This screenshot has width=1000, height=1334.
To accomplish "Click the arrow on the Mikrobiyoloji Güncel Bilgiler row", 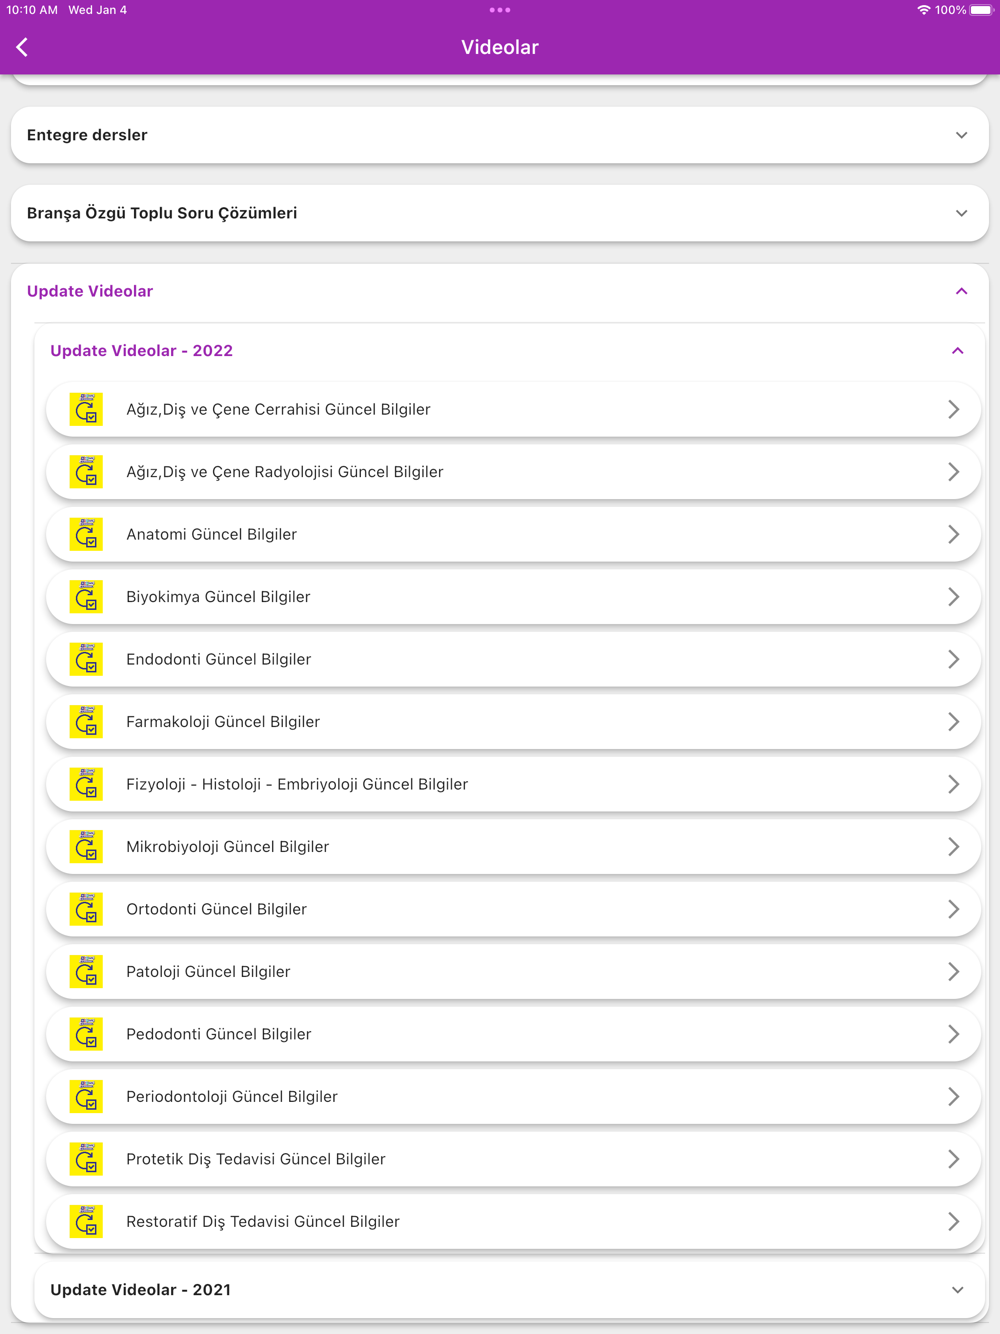I will click(x=953, y=847).
